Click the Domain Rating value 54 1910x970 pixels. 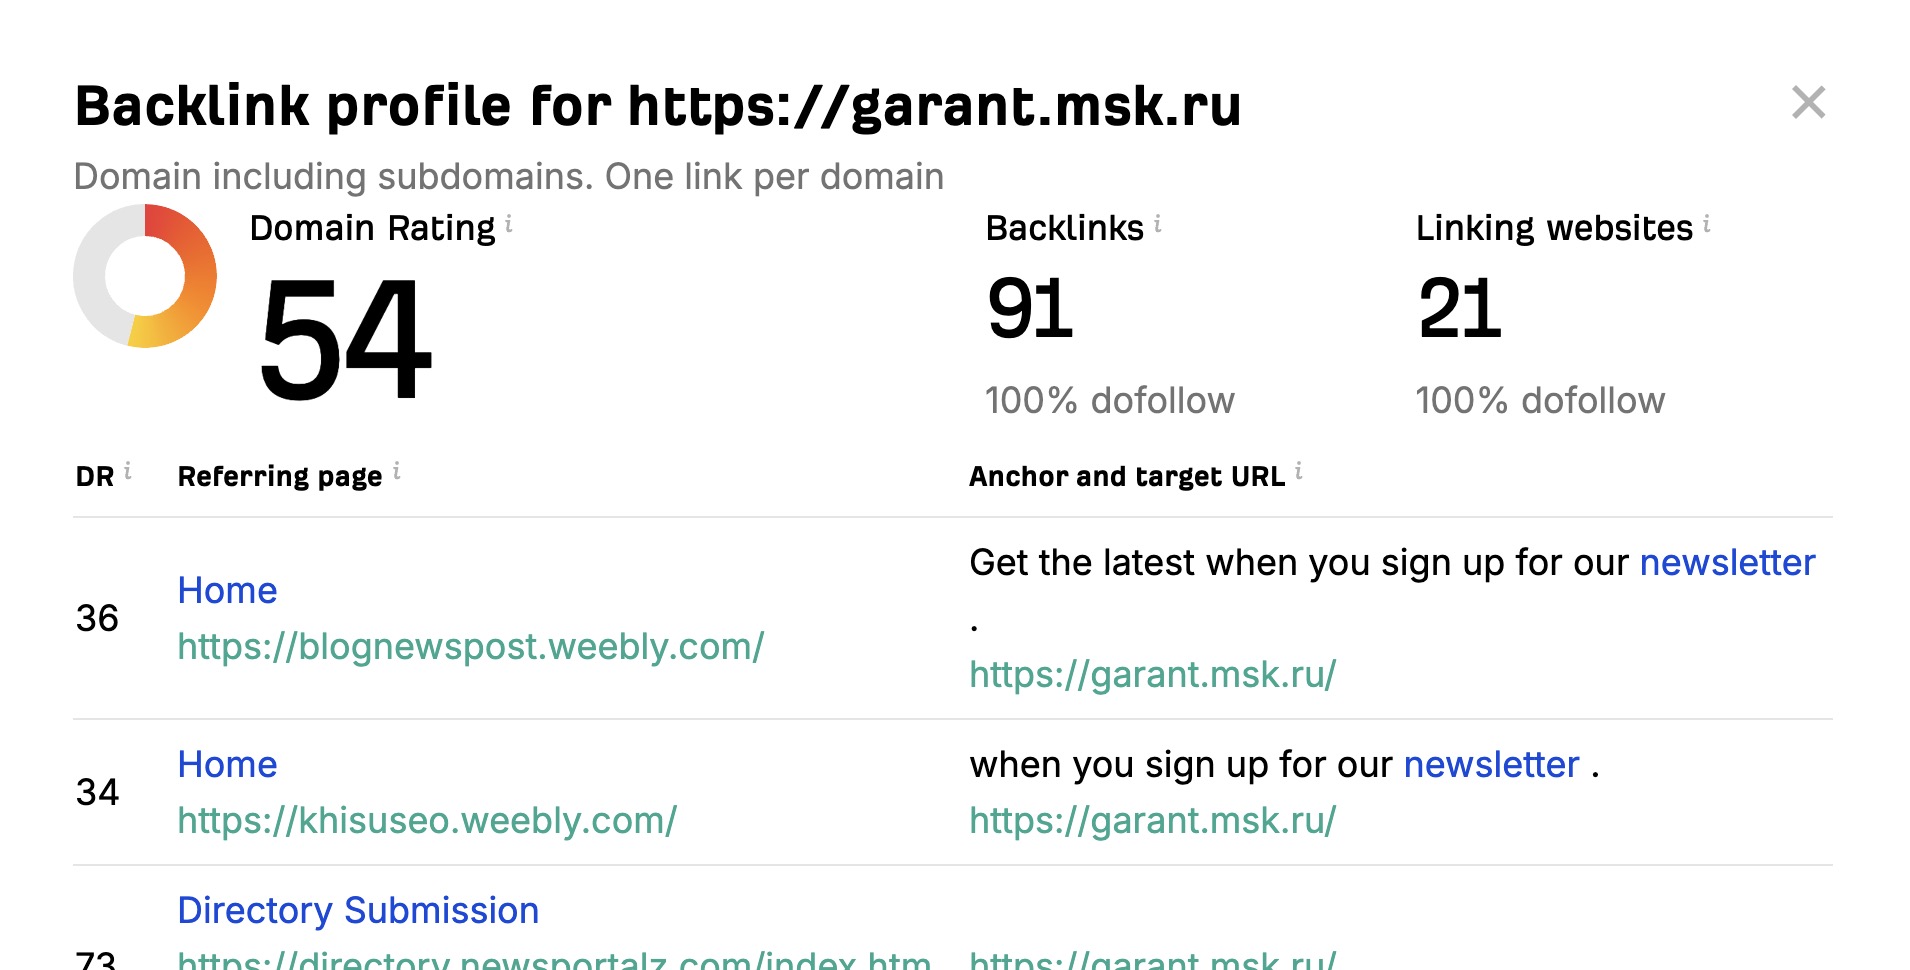point(345,340)
